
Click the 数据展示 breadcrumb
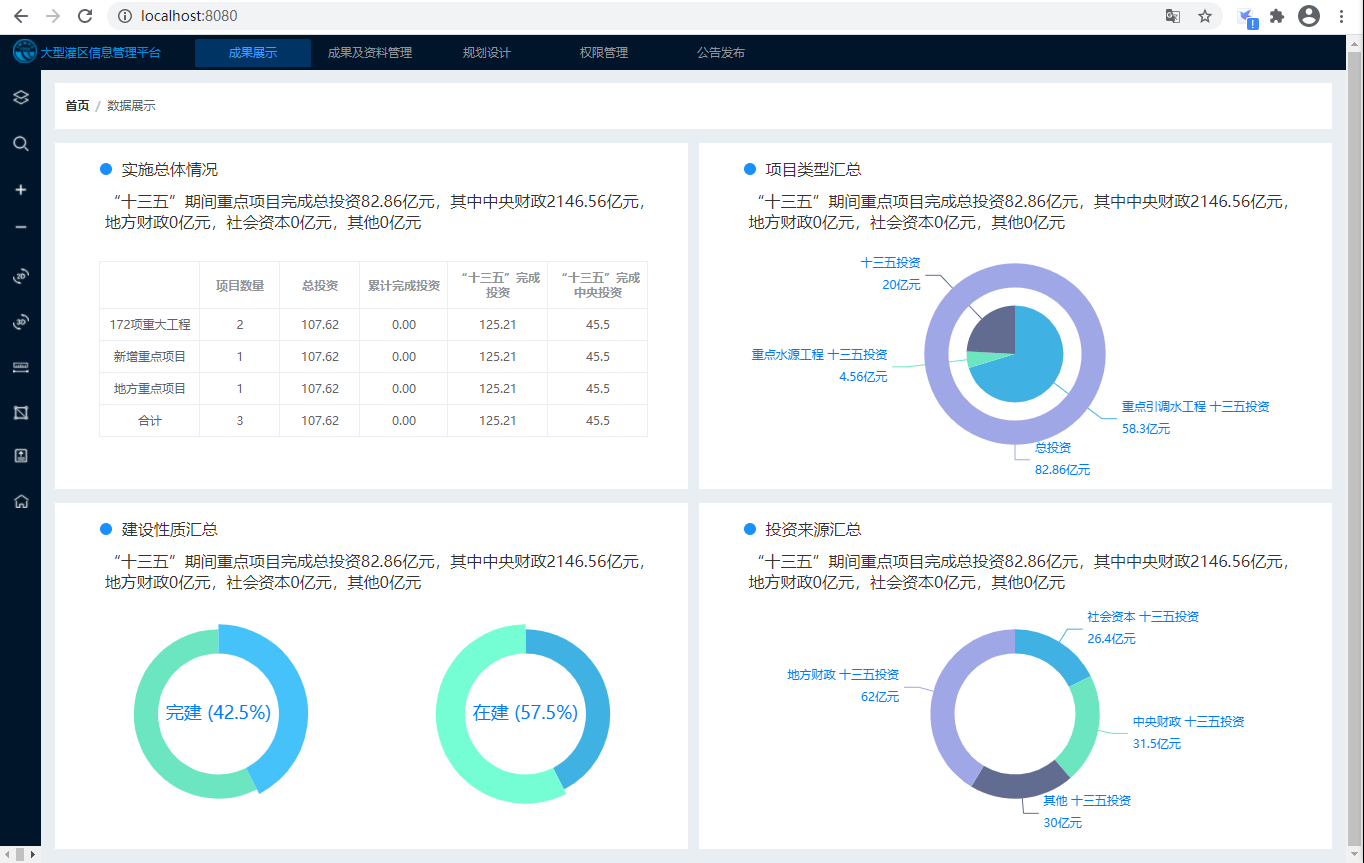131,106
